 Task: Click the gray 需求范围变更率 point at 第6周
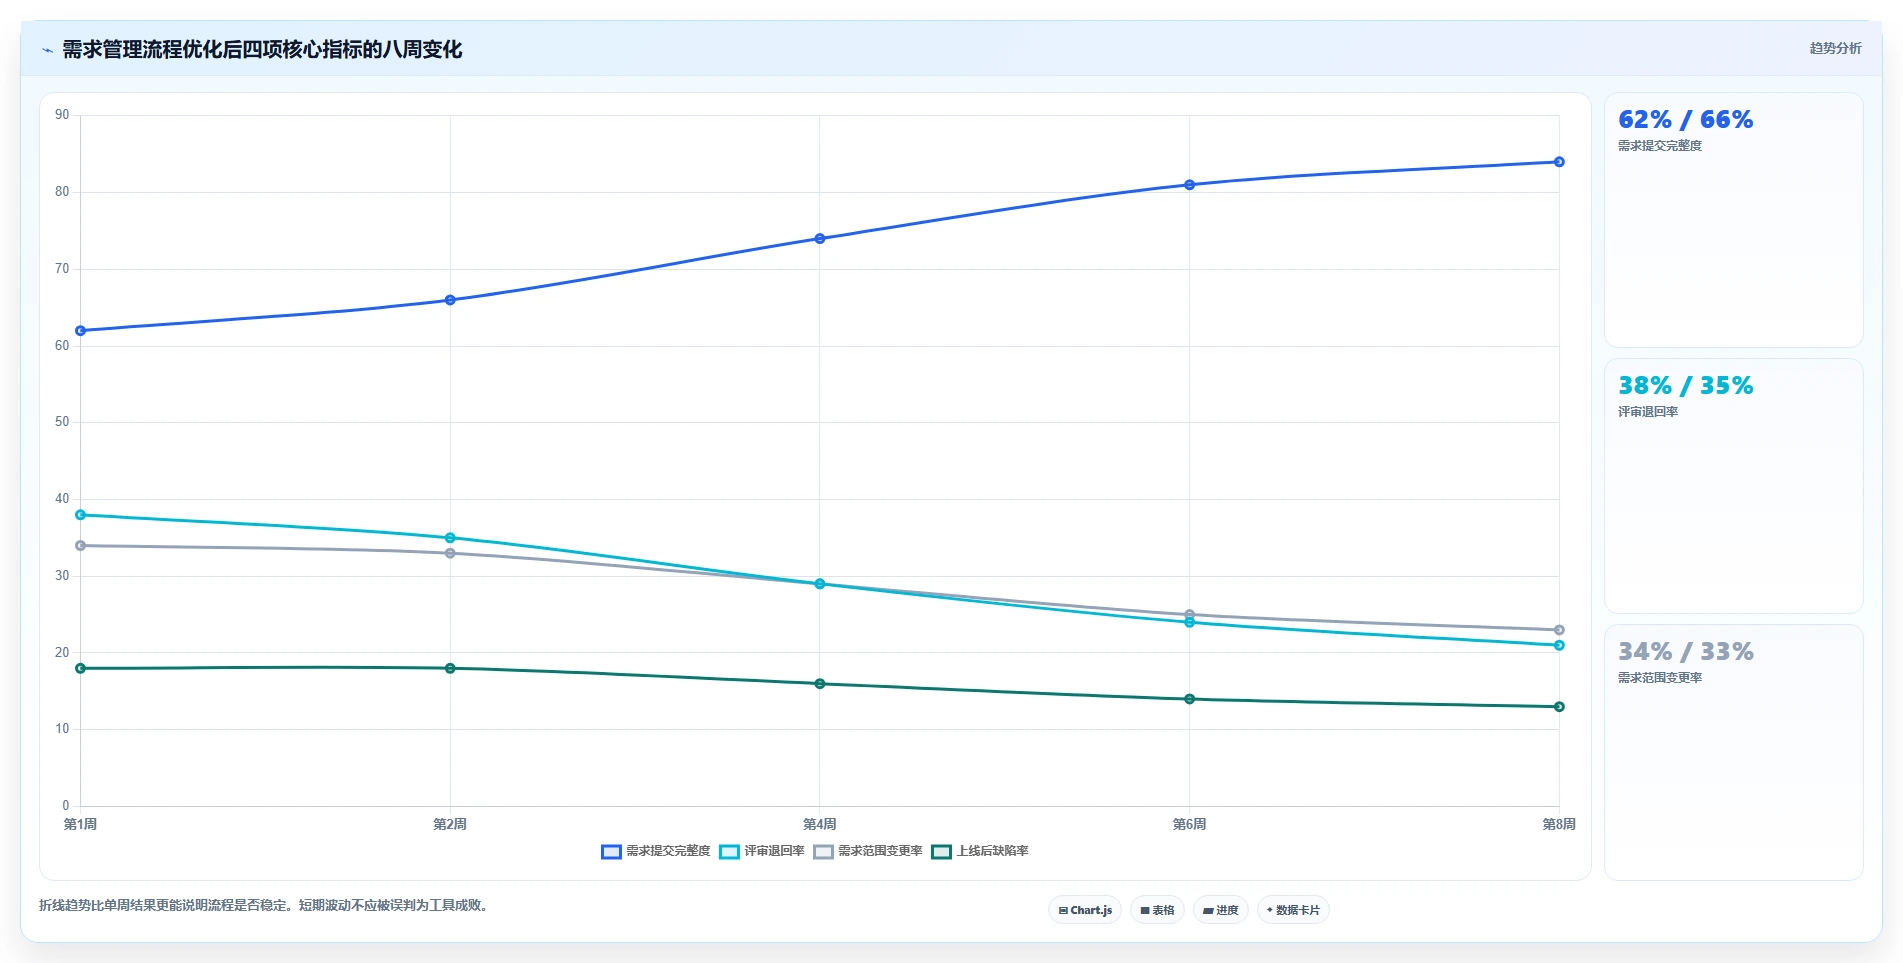pos(1189,614)
